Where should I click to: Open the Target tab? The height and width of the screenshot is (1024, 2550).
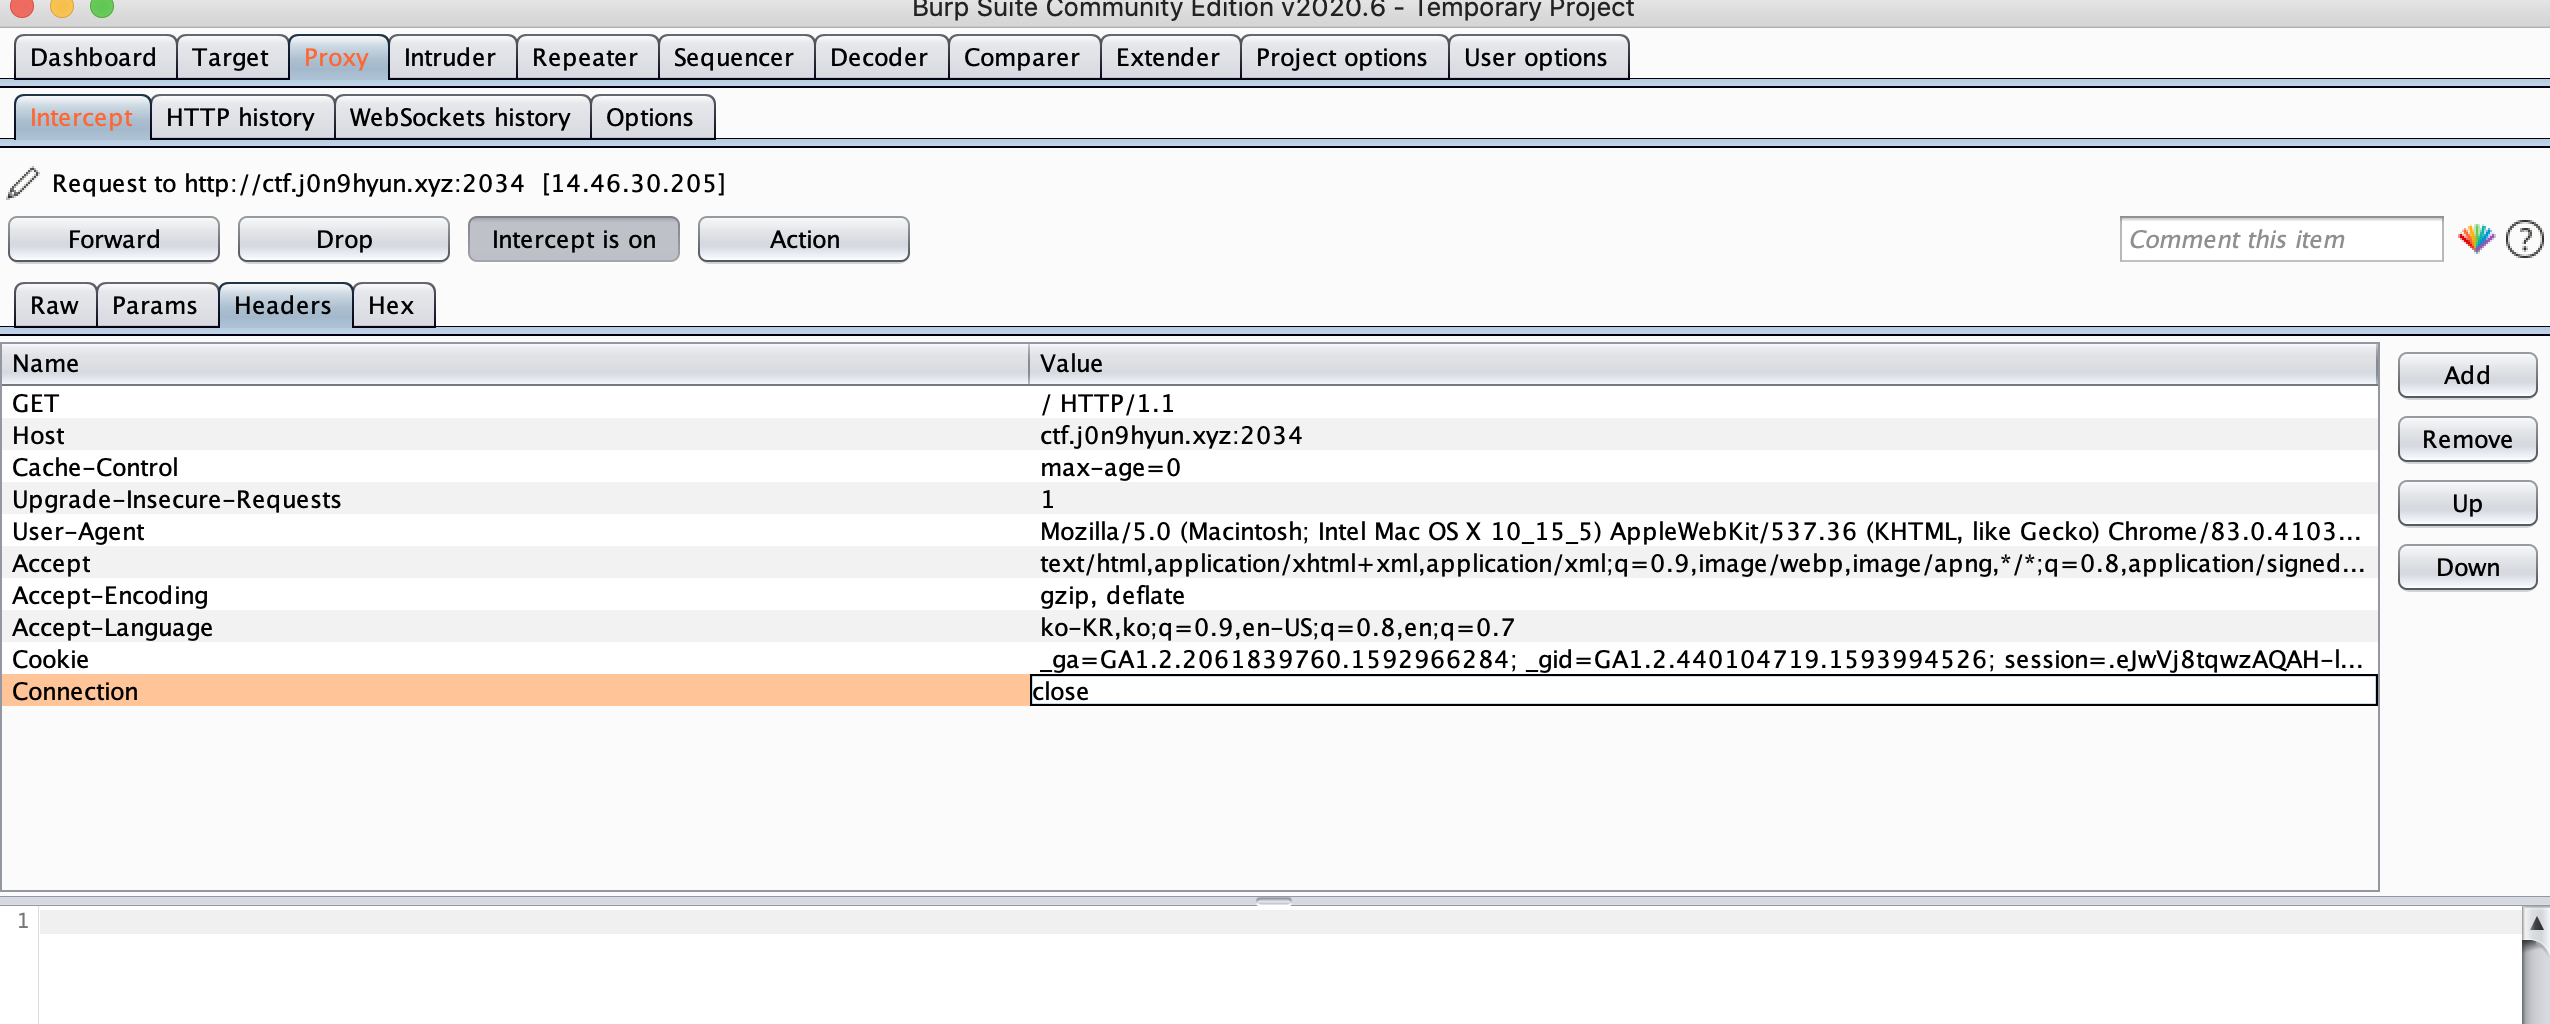[x=231, y=58]
